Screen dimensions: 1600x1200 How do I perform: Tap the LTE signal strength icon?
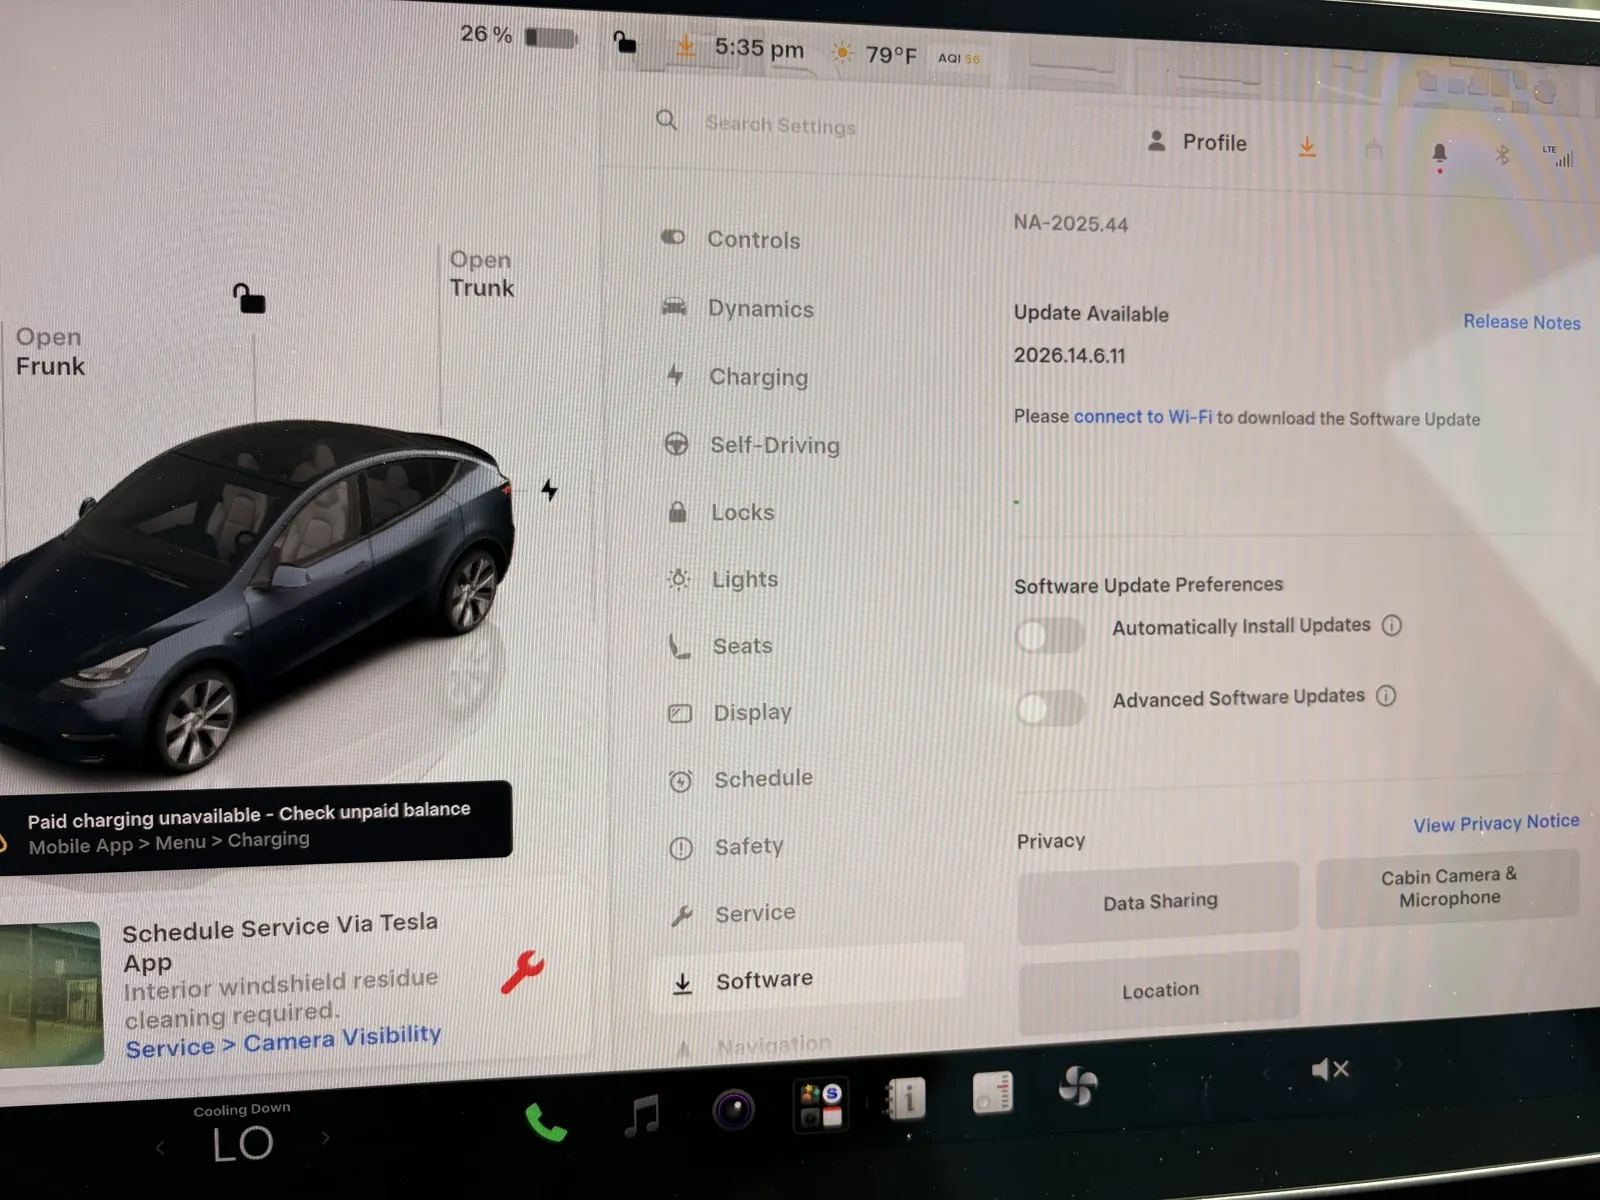pyautogui.click(x=1560, y=156)
